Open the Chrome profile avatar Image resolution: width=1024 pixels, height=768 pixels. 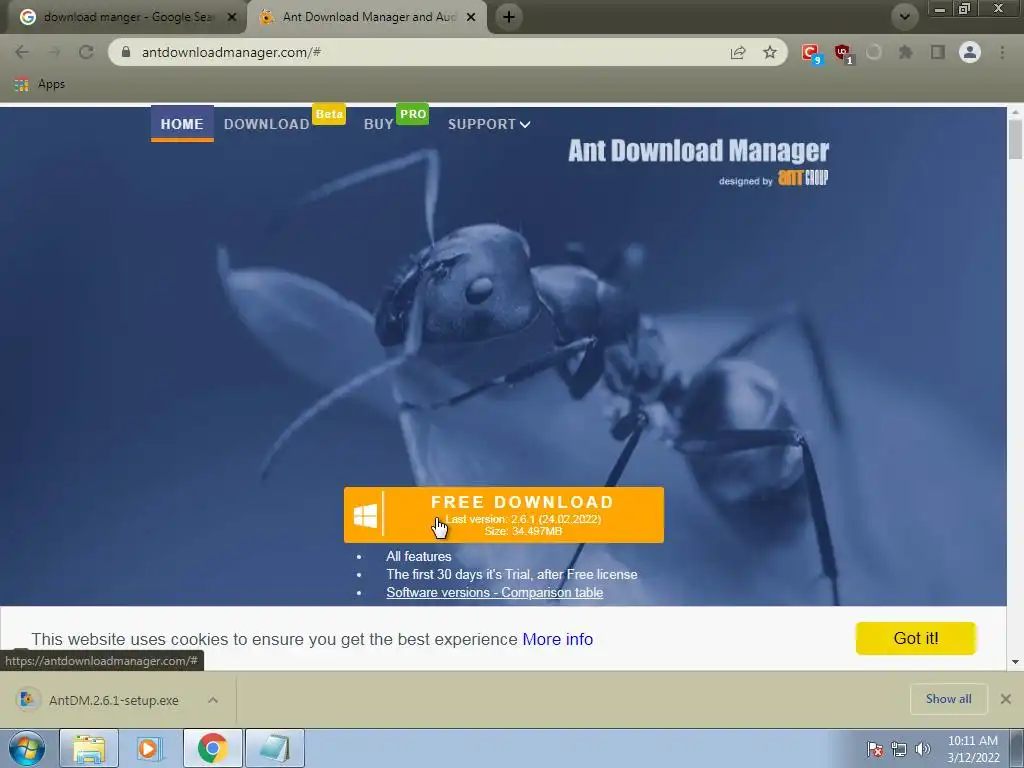(x=970, y=52)
